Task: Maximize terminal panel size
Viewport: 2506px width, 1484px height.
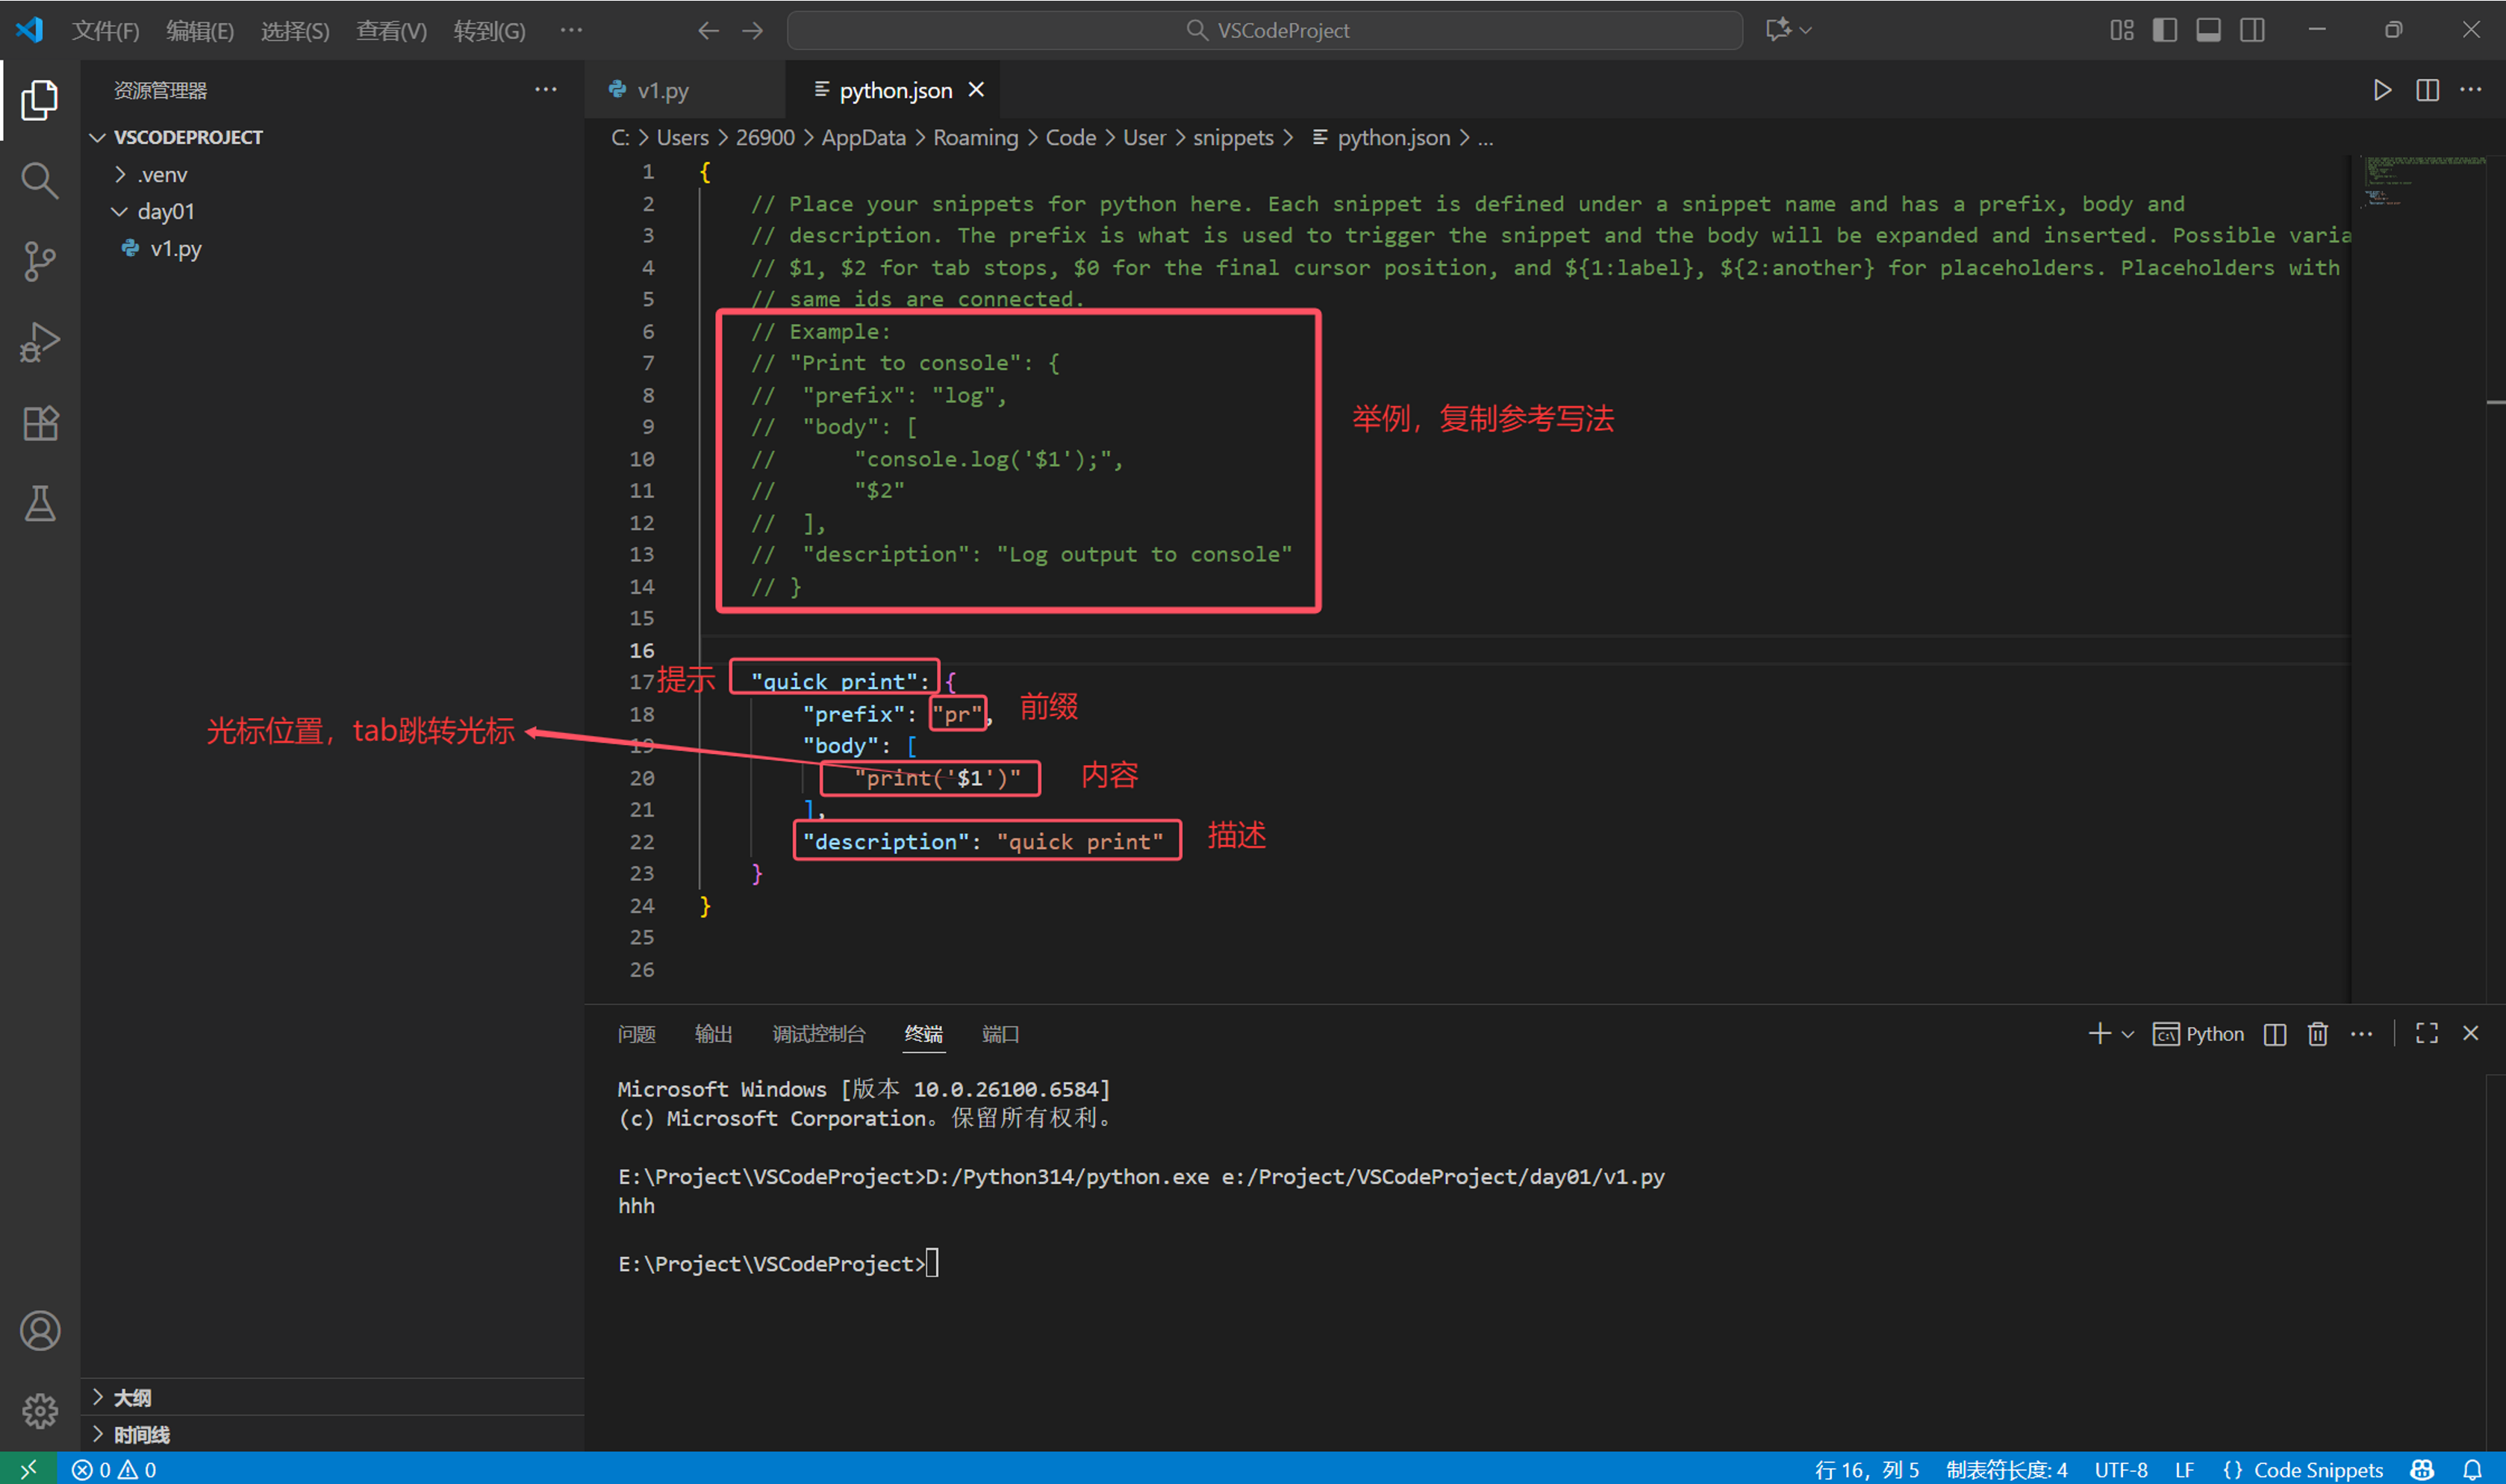Action: click(2426, 1034)
